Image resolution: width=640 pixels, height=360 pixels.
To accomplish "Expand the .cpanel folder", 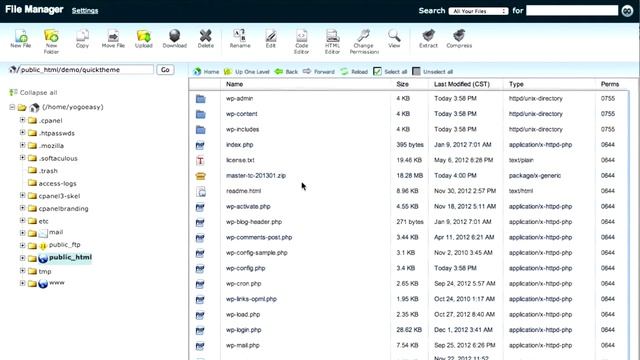I will coord(22,120).
